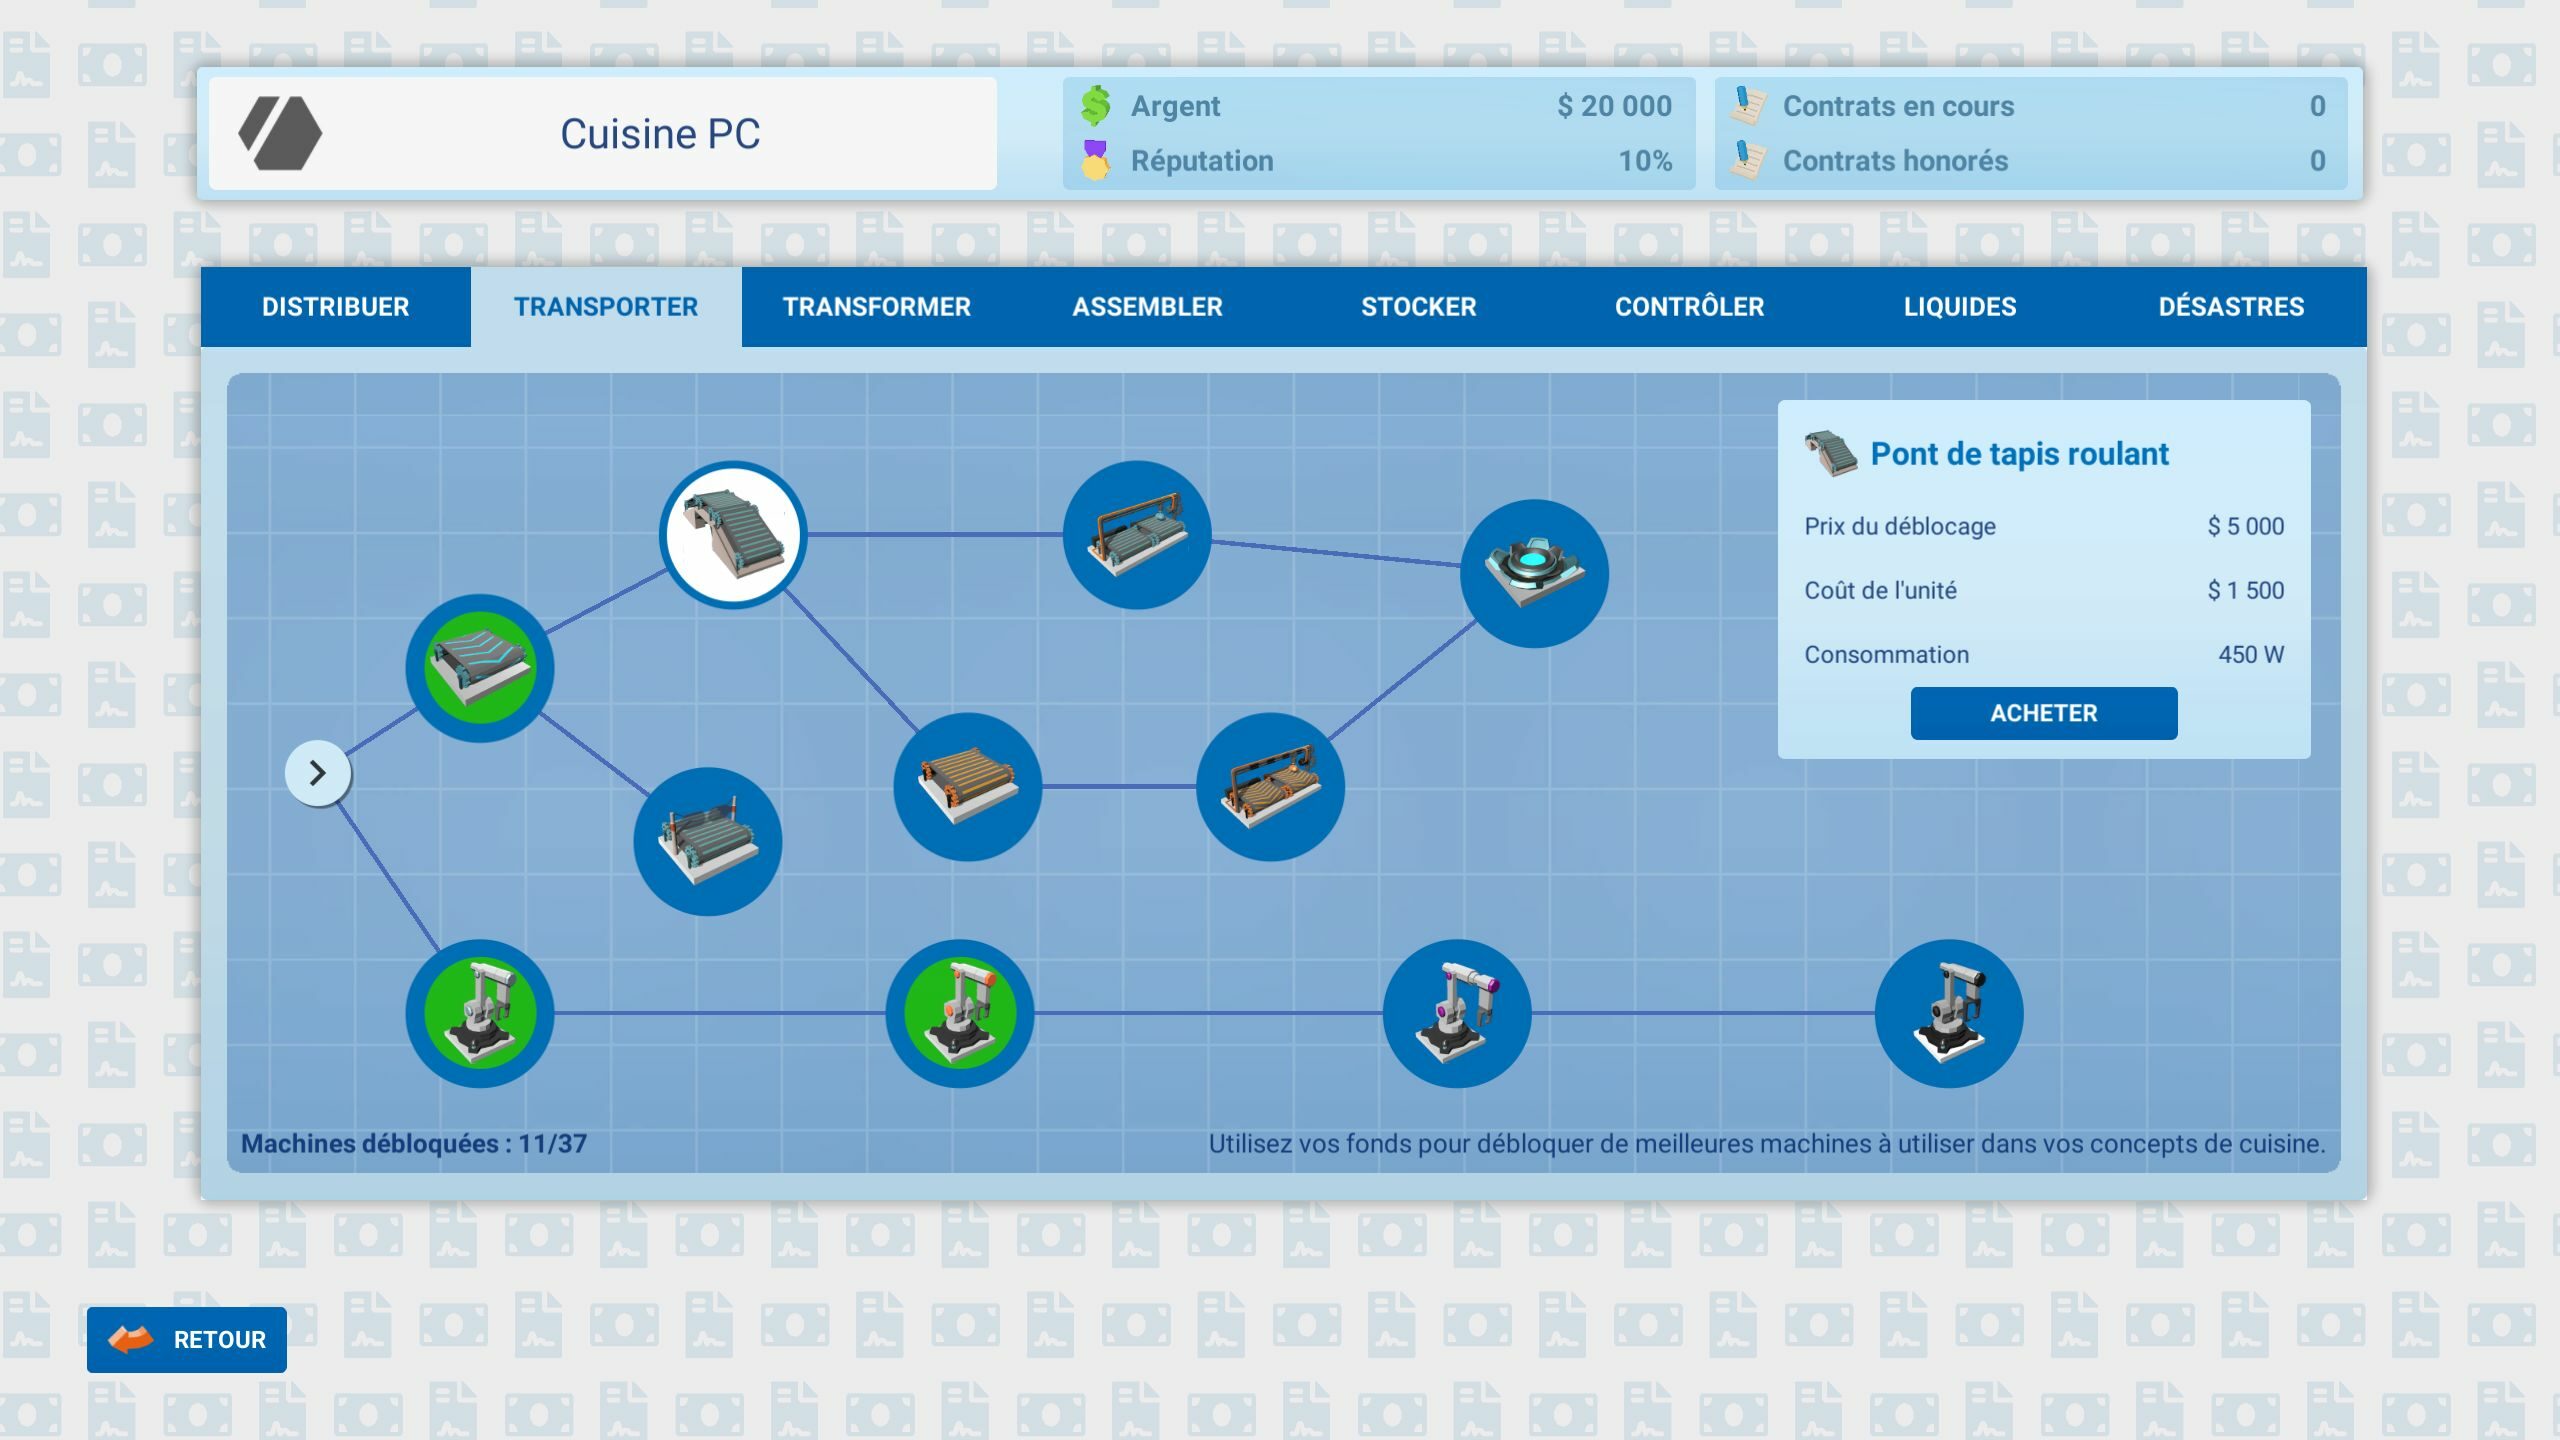2560x1440 pixels.
Task: Click the Cuisine PC company name
Action: click(660, 134)
